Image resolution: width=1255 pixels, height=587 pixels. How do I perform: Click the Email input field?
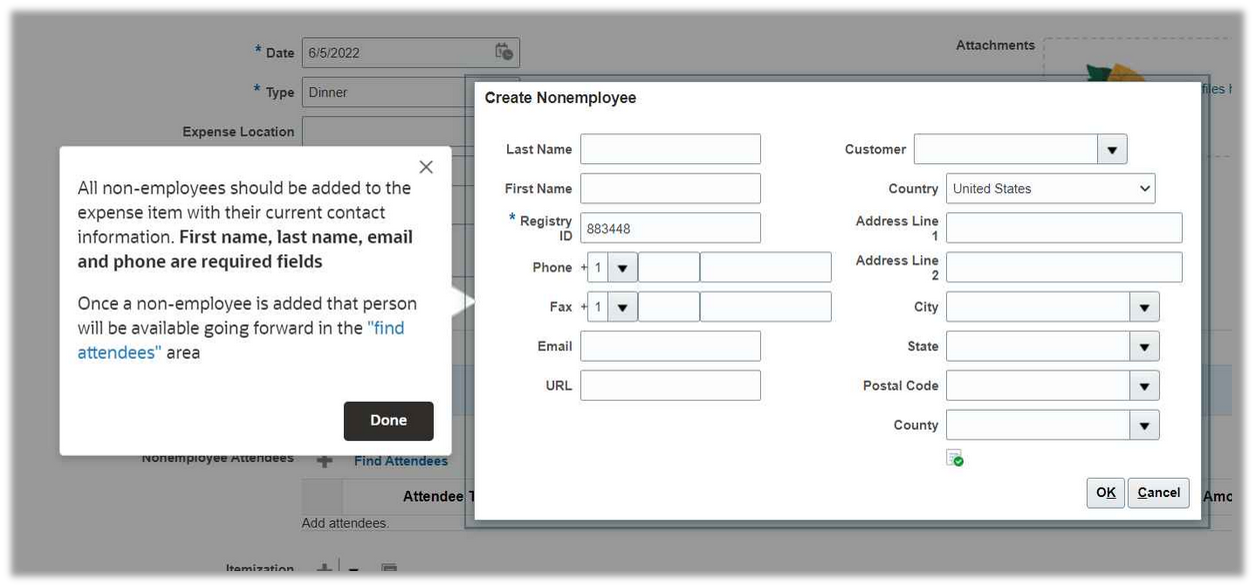[x=669, y=345]
